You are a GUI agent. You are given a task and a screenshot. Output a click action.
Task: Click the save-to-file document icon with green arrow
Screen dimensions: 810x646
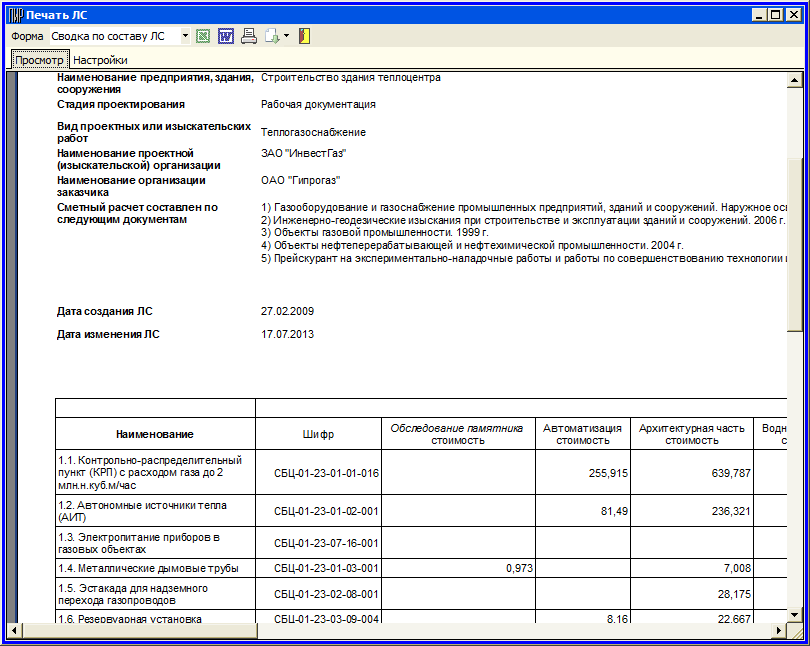(271, 36)
